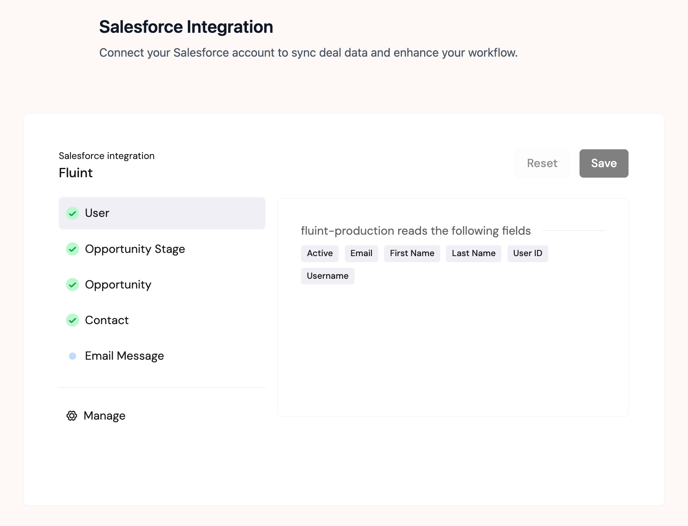Open the Manage menu item
The image size is (688, 526).
coord(105,416)
